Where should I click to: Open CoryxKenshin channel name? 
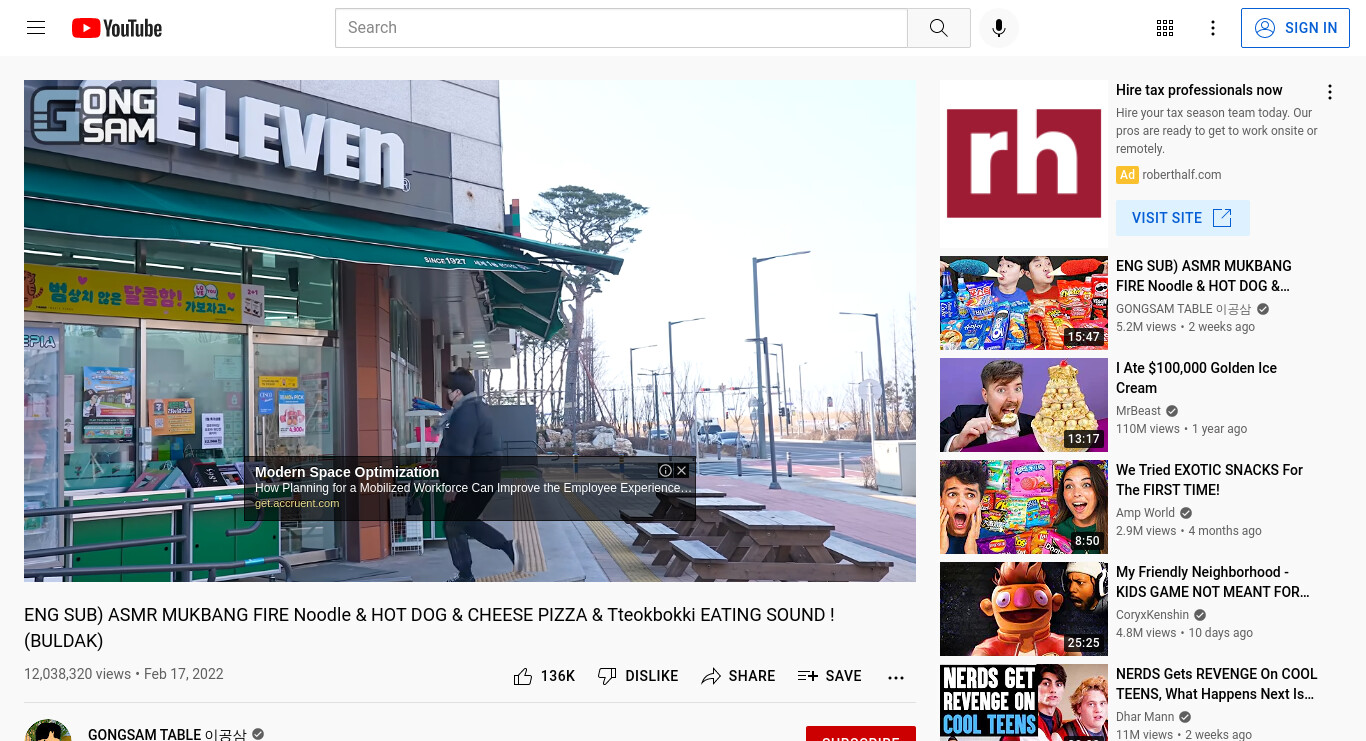(x=1153, y=615)
